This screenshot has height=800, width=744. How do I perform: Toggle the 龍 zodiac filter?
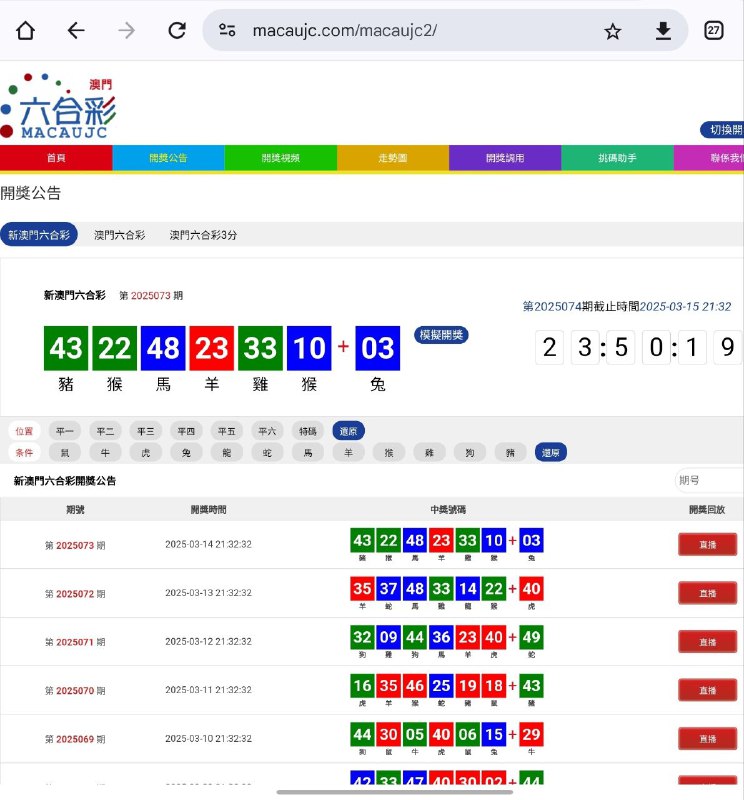coord(227,453)
